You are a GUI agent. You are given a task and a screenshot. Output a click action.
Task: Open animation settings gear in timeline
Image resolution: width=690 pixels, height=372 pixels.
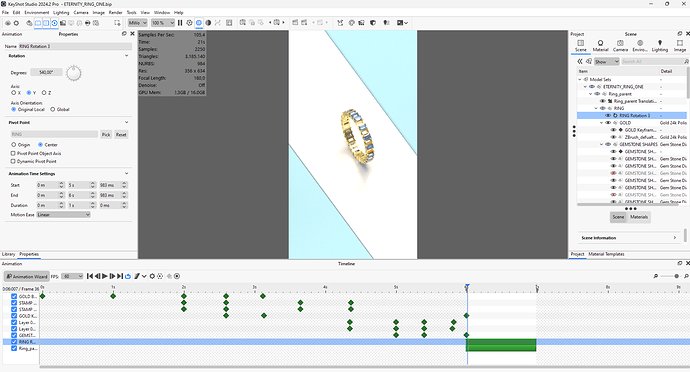click(152, 276)
